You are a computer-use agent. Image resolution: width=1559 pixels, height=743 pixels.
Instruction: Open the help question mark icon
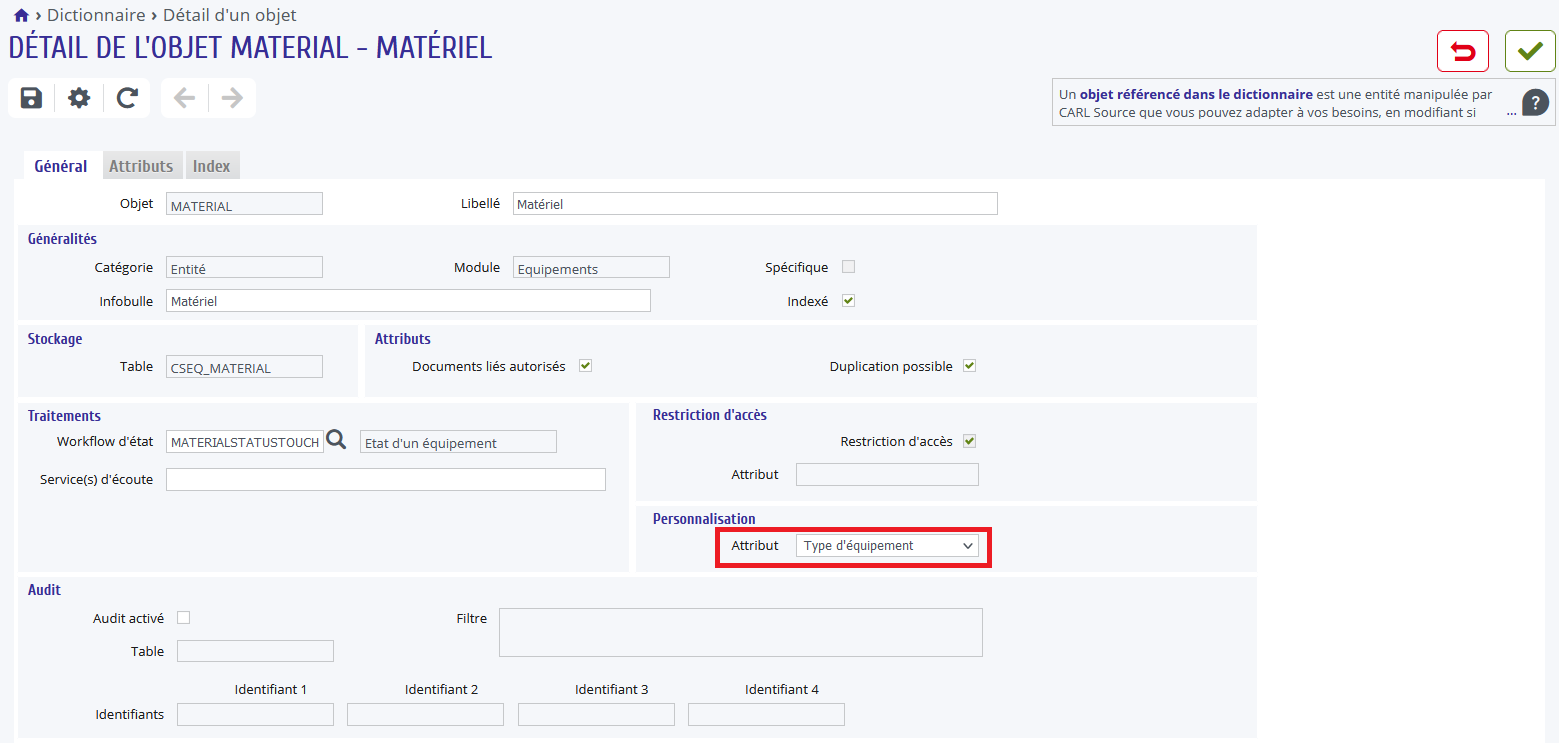tap(1536, 102)
